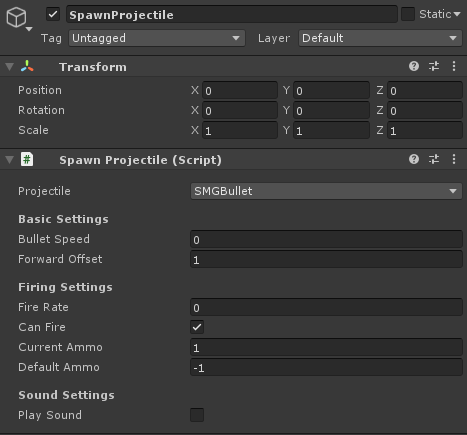Click the Spawn Projectile (Script) title

pos(140,160)
